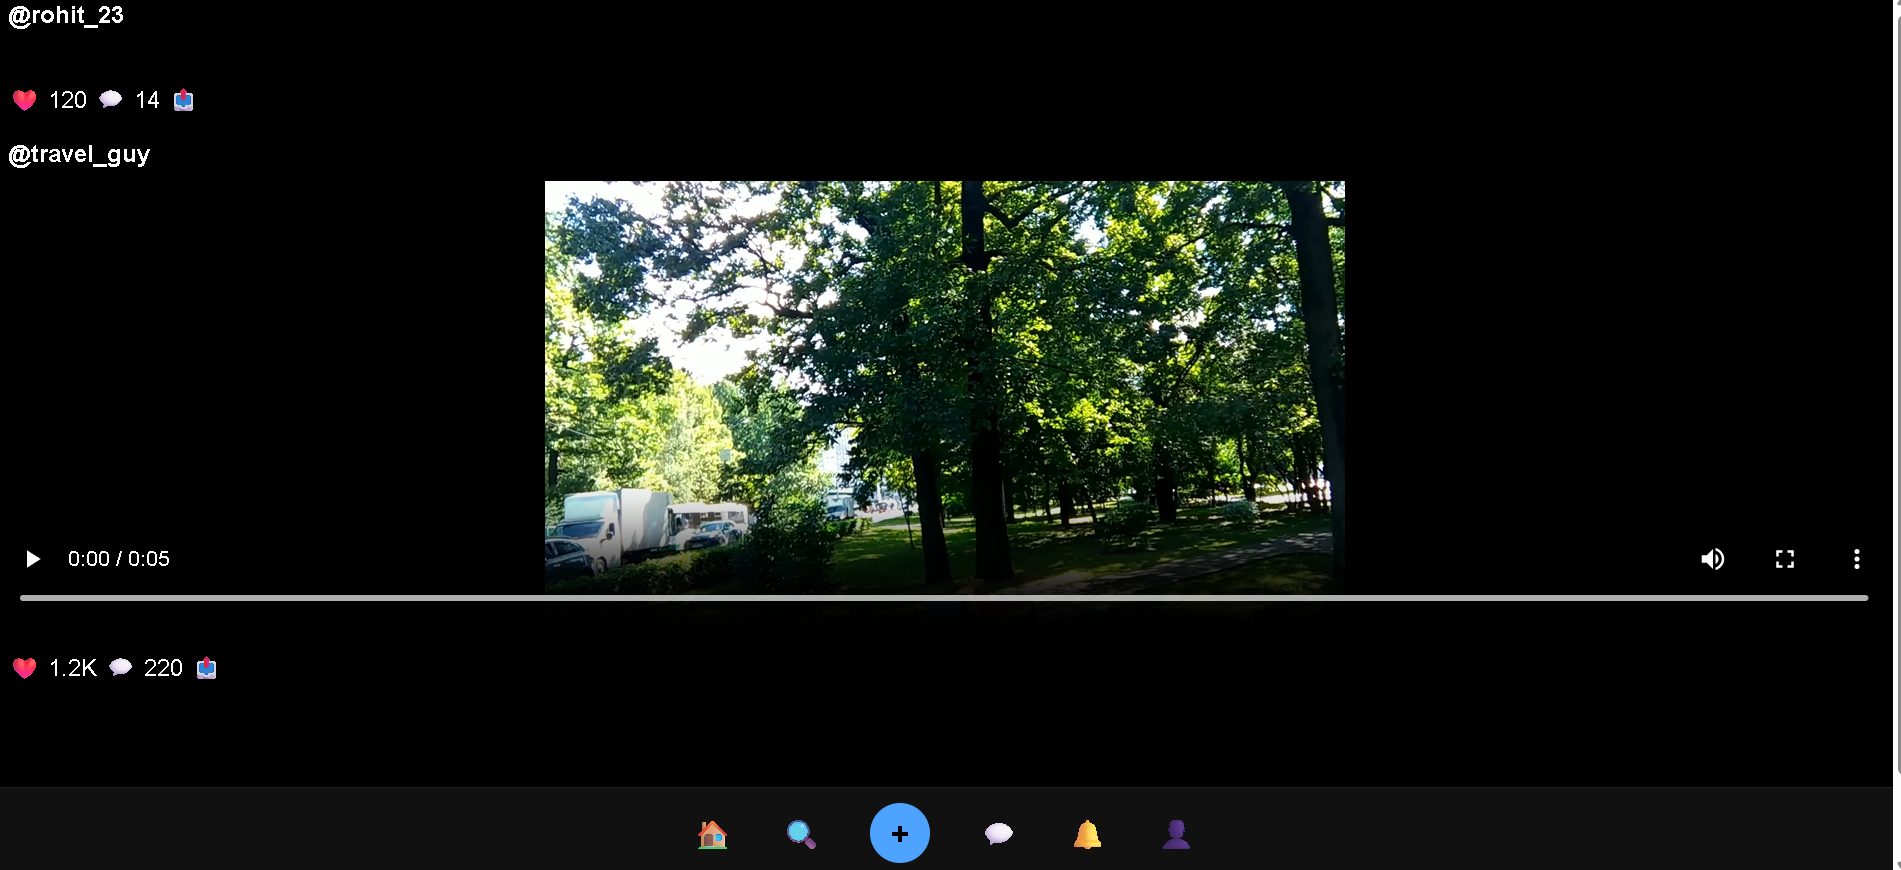Open video more options menu
The image size is (1901, 870).
click(1857, 559)
